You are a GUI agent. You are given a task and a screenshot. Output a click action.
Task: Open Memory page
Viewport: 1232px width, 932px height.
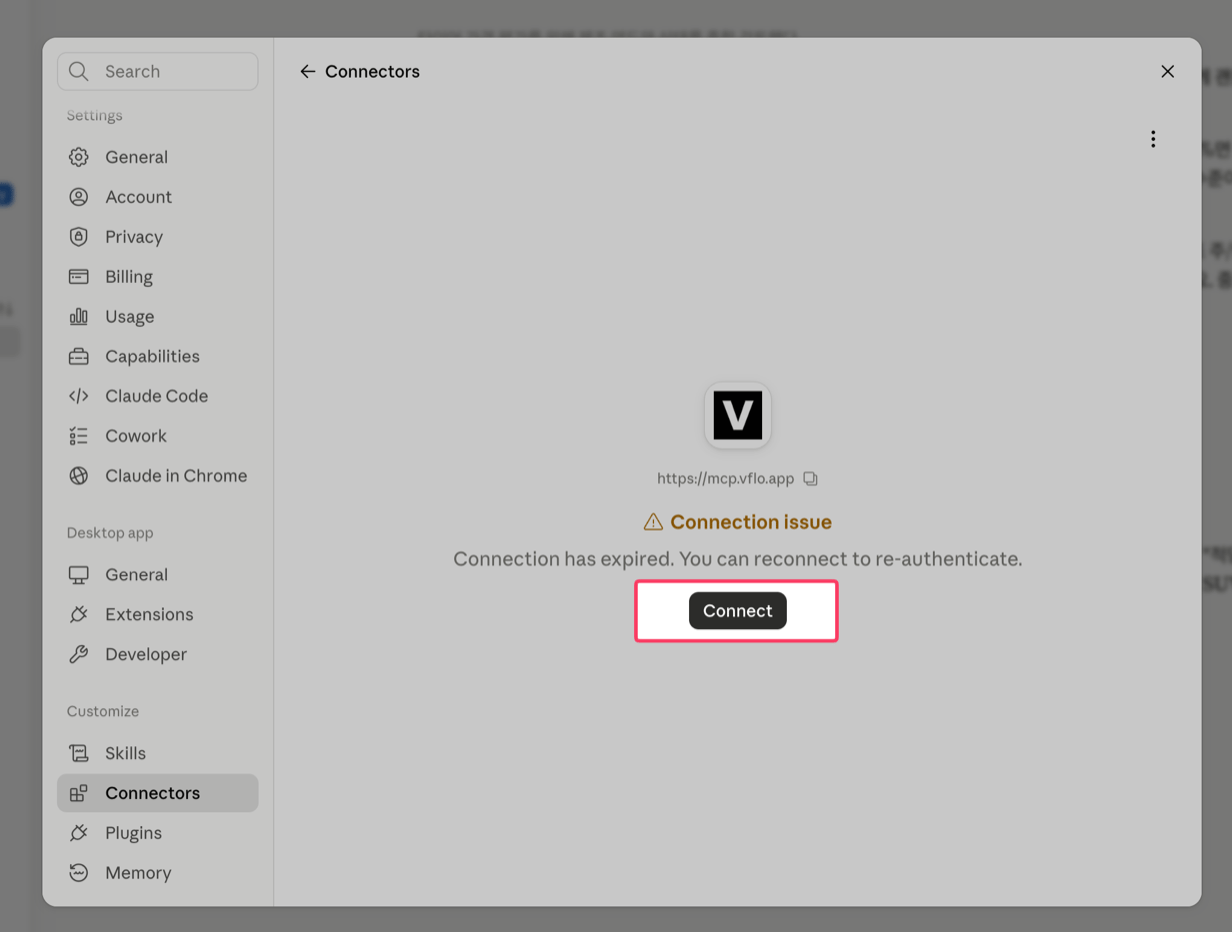[x=158, y=873]
